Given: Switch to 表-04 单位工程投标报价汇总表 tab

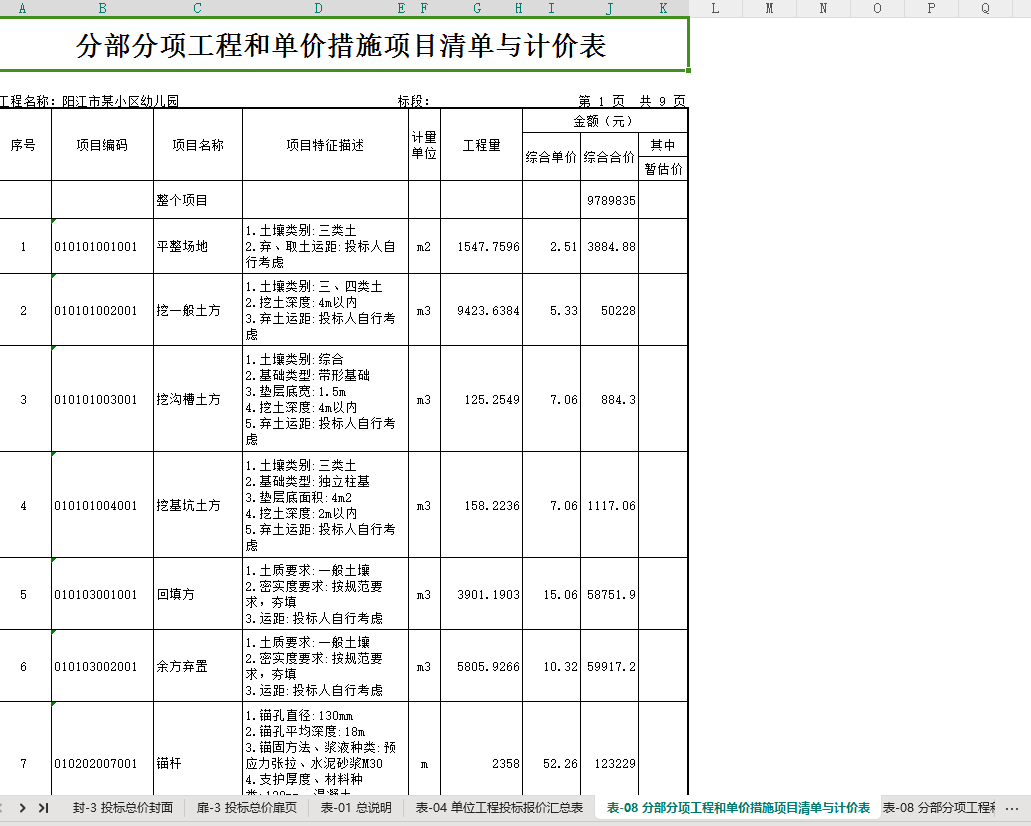Looking at the screenshot, I should coord(499,808).
